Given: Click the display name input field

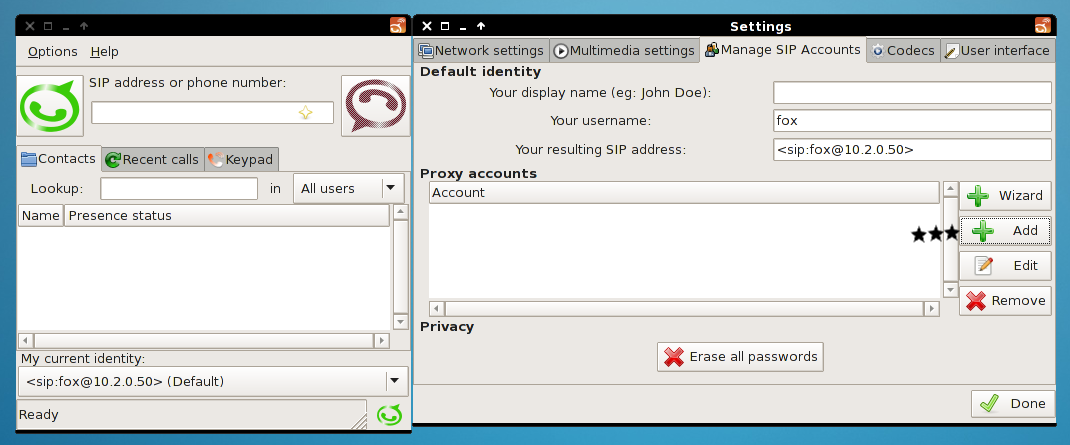Looking at the screenshot, I should tap(912, 93).
